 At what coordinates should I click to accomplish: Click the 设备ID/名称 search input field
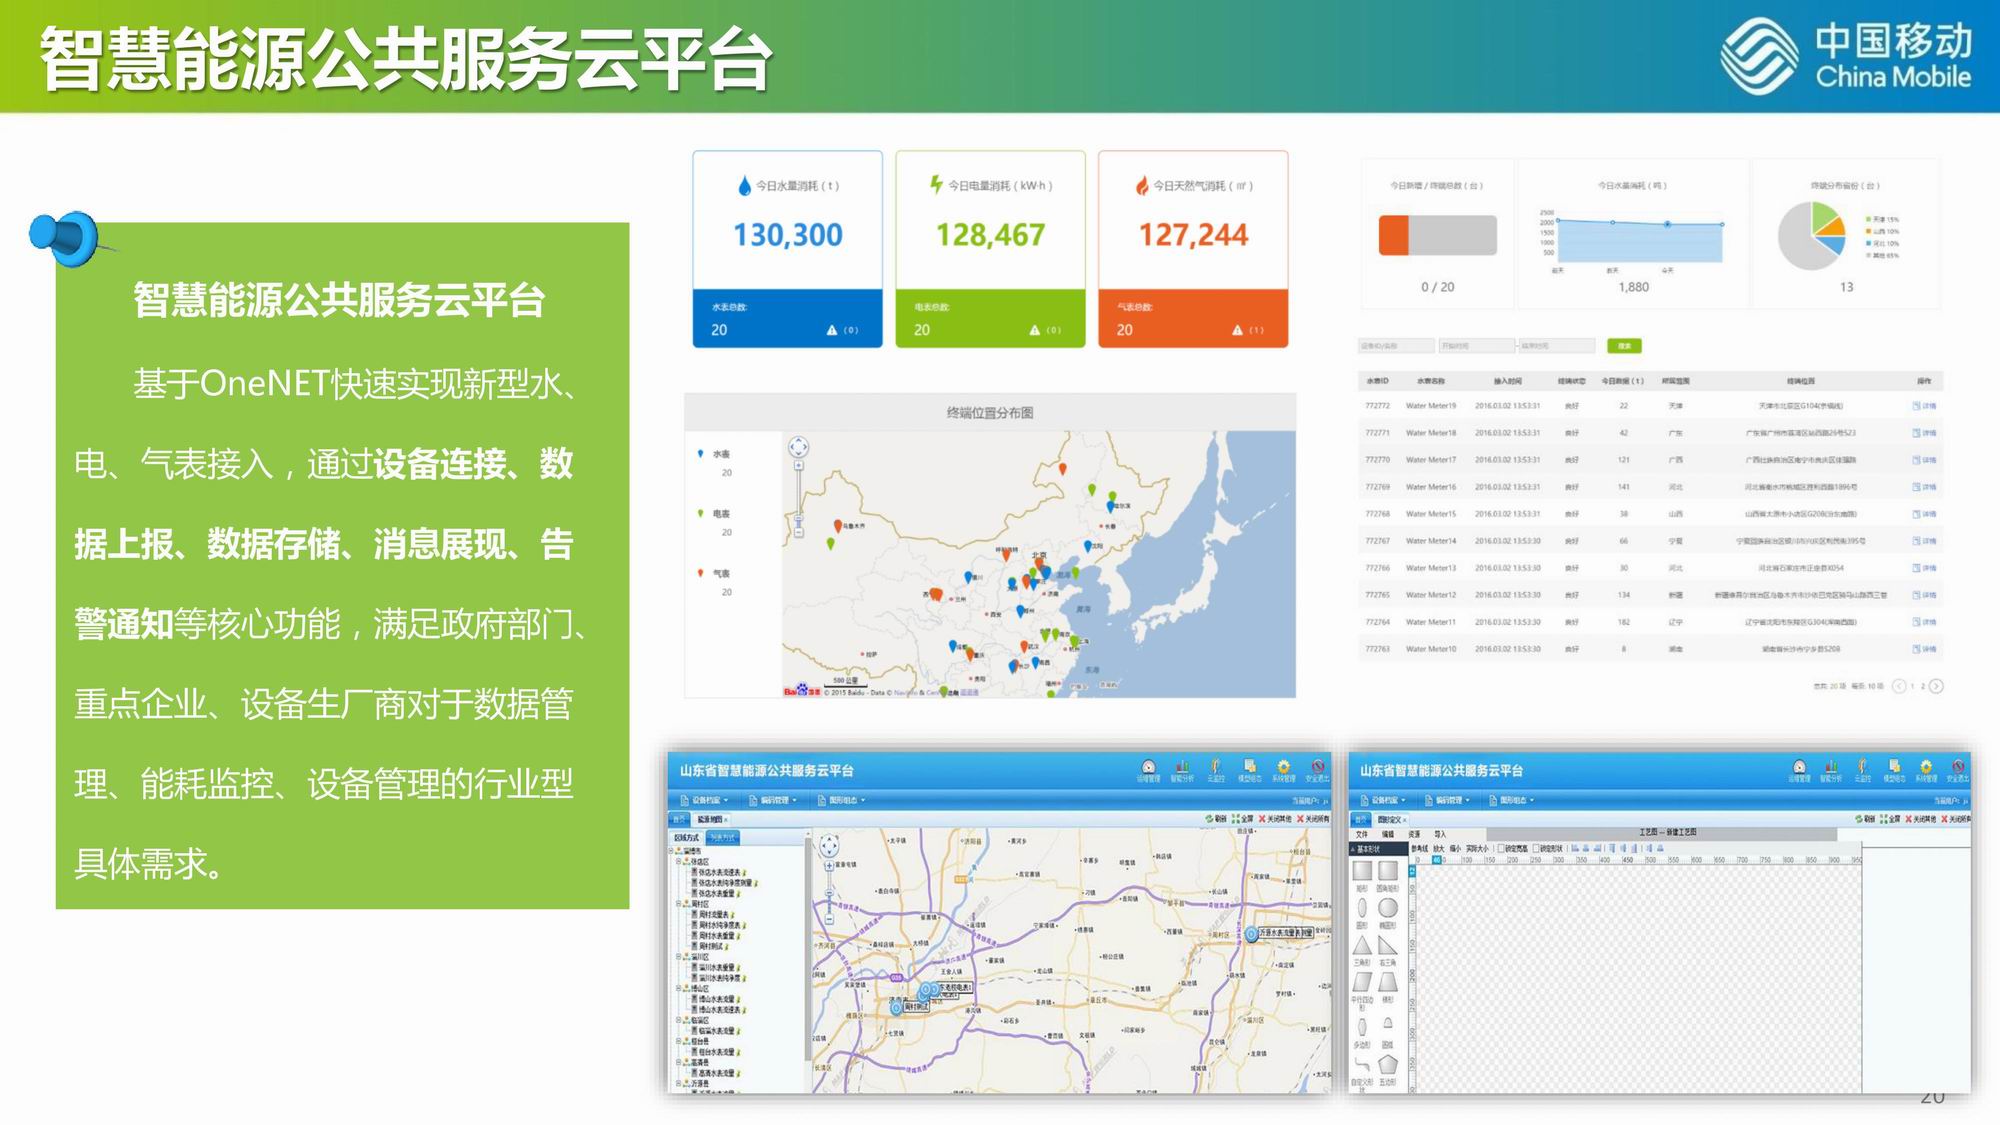point(1395,346)
